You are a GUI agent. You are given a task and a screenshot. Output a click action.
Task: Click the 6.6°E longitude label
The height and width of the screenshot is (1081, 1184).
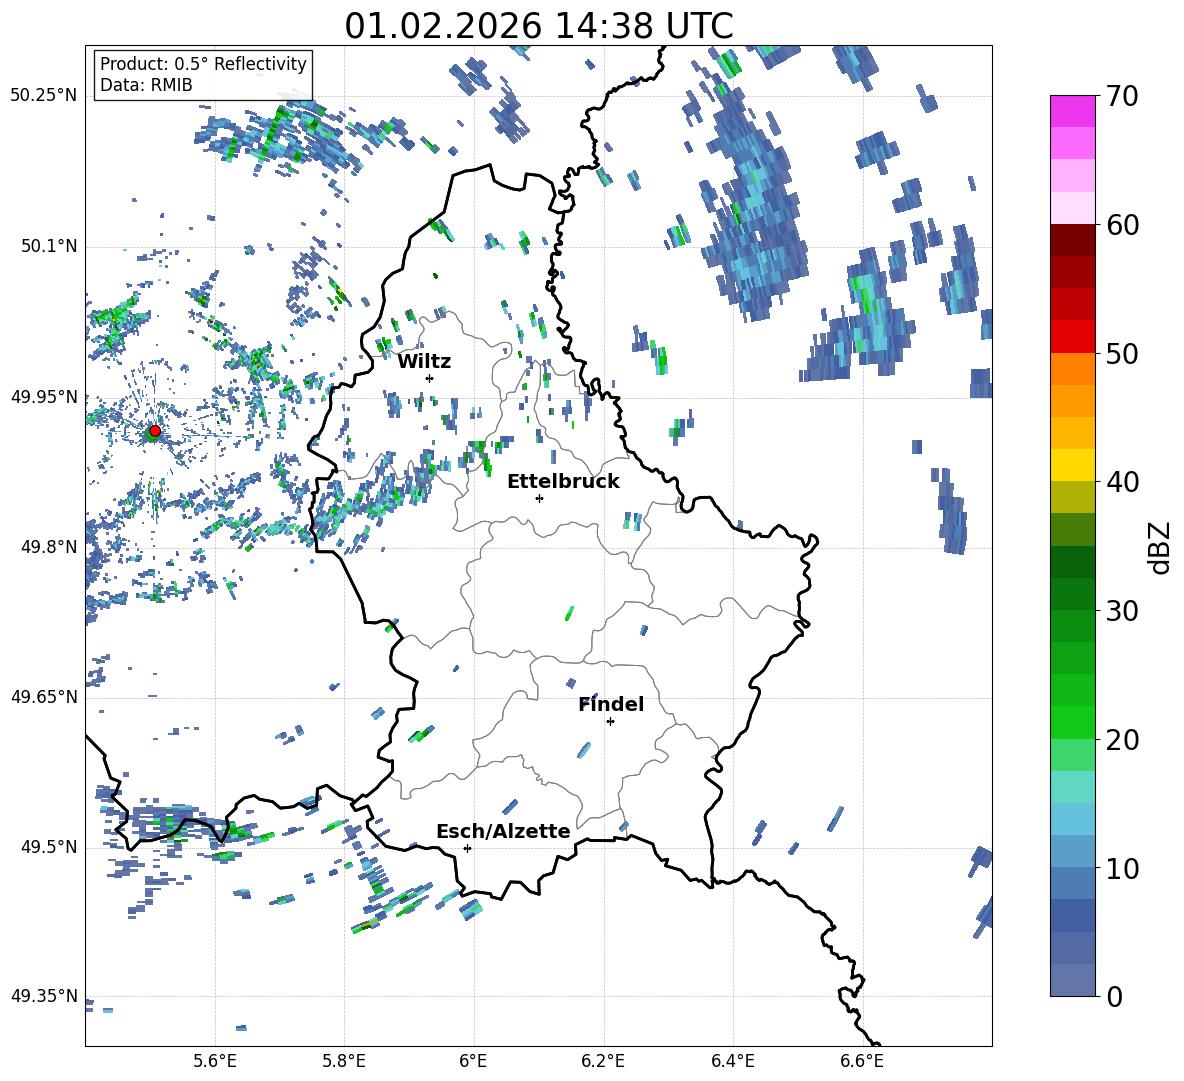click(862, 1062)
